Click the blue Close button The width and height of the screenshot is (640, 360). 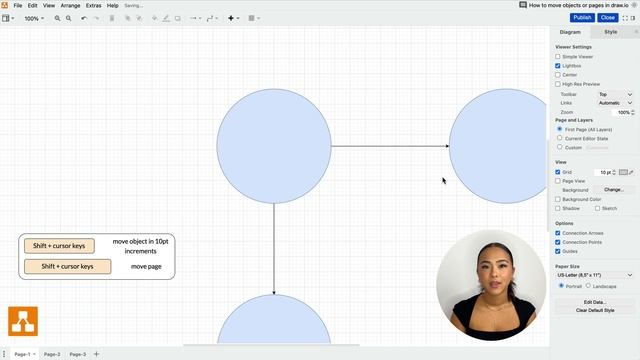(x=607, y=18)
